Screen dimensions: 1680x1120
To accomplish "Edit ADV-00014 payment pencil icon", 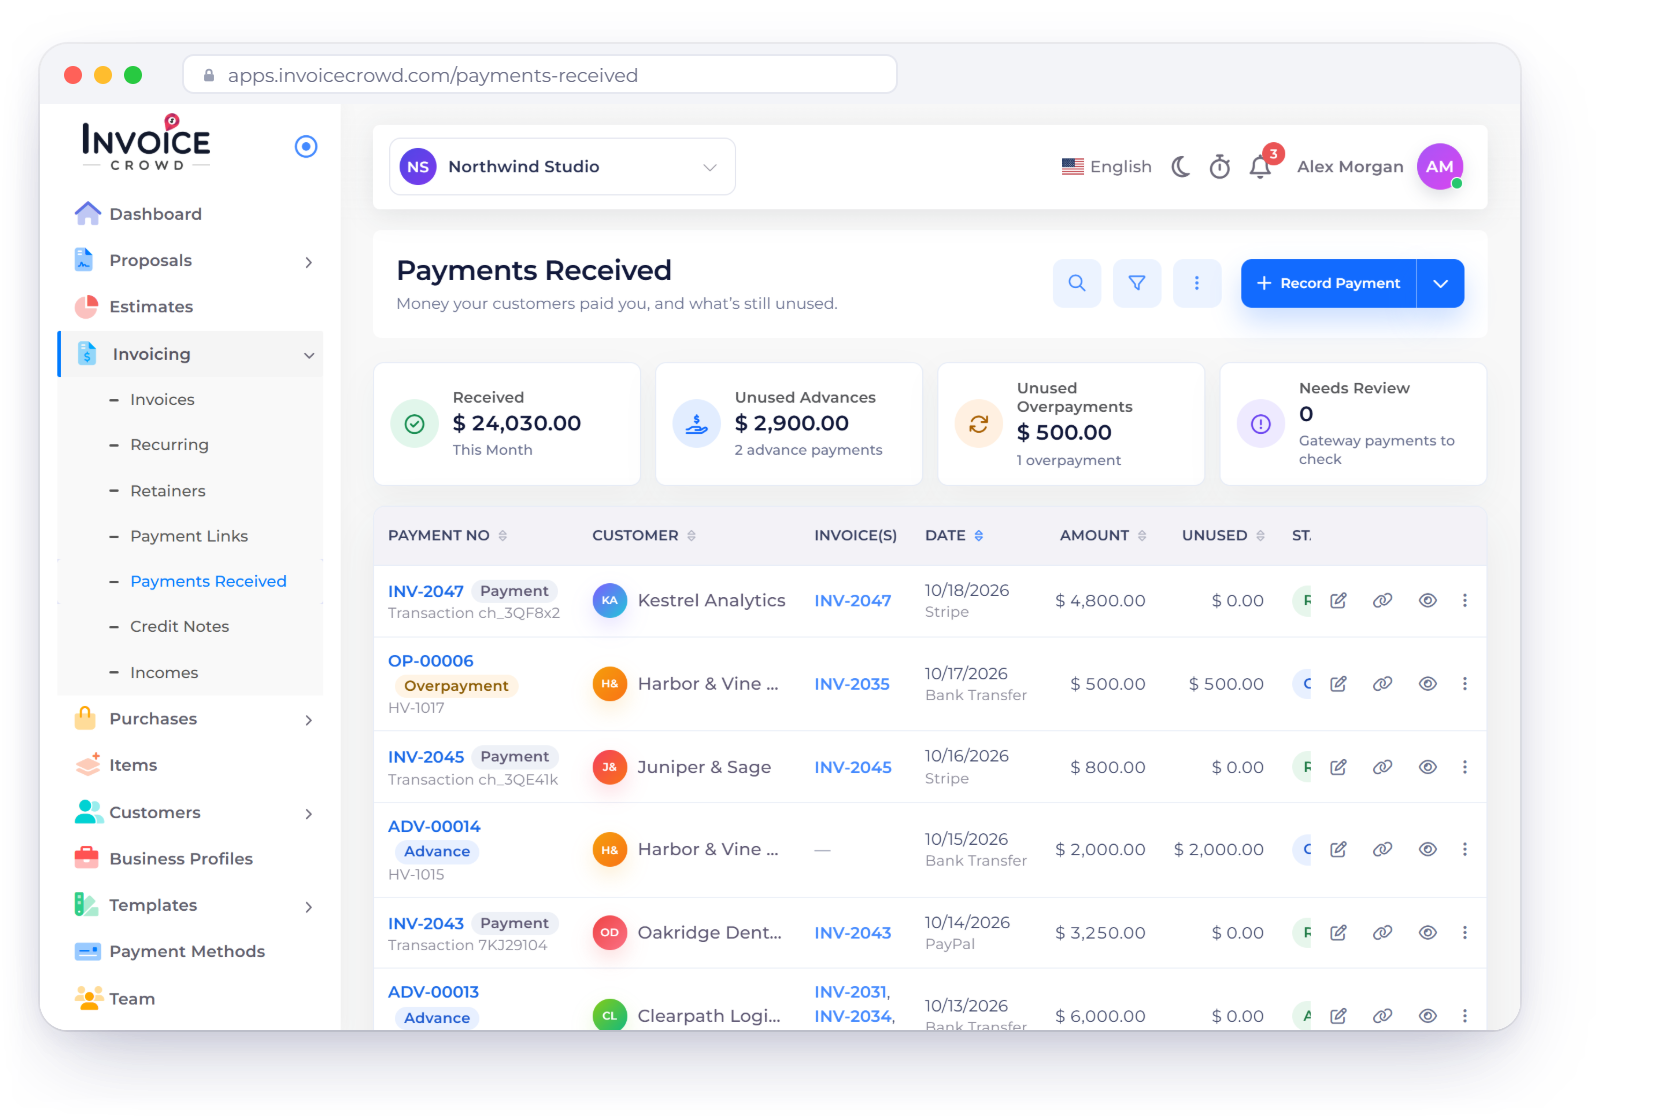I will point(1338,849).
